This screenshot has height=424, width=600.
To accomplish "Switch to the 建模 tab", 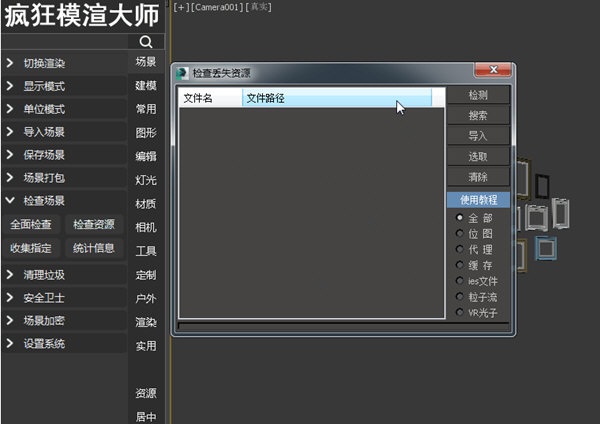I will 146,85.
